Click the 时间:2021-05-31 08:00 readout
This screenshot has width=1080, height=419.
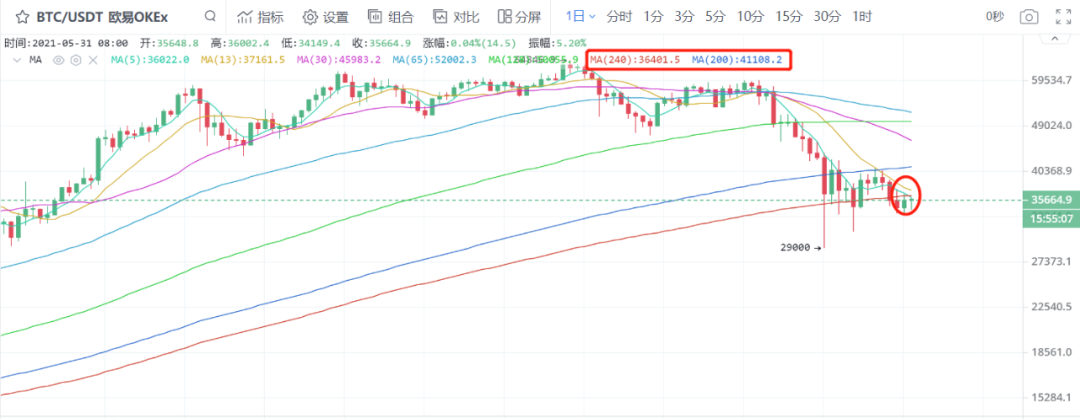point(66,43)
